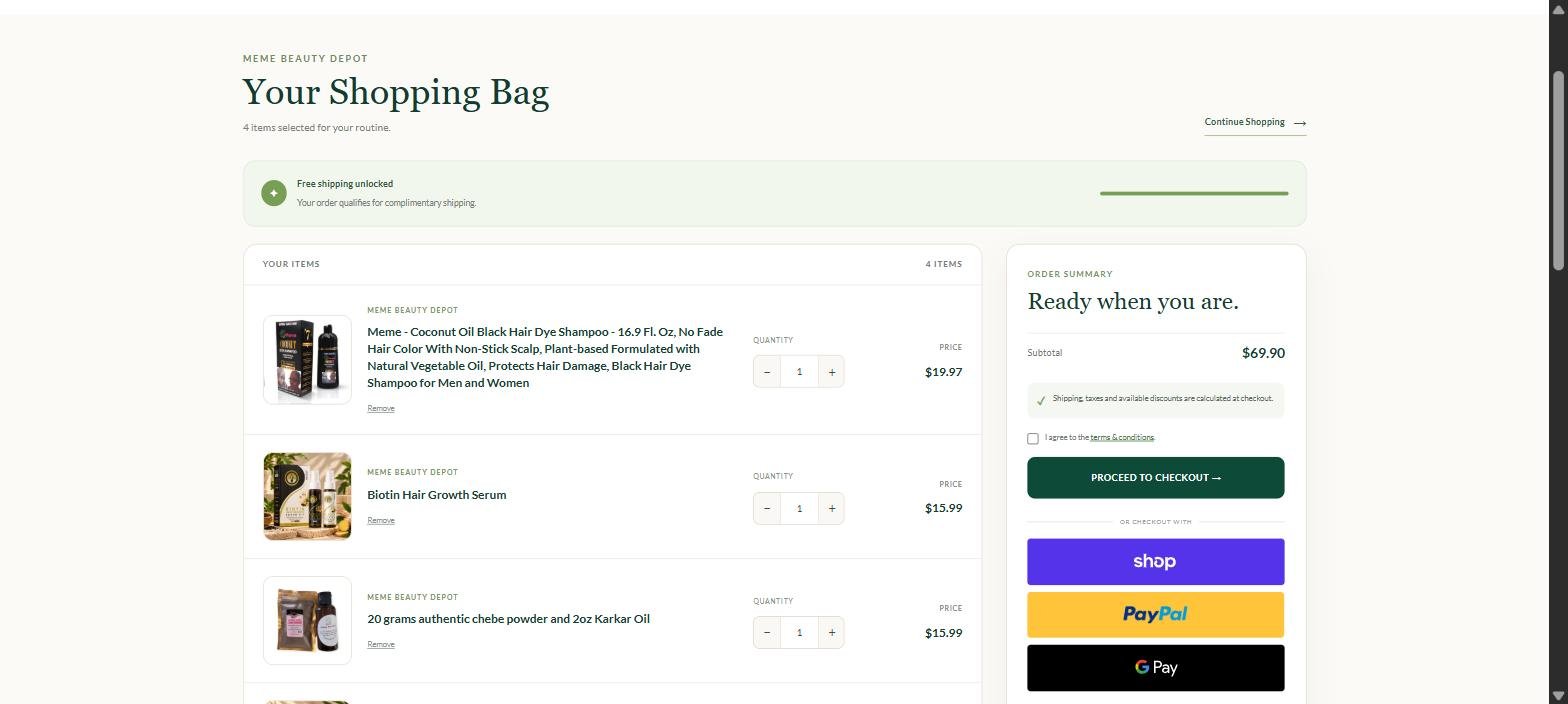Click the scrollbar down arrow
Image resolution: width=1568 pixels, height=704 pixels.
[x=1557, y=695]
